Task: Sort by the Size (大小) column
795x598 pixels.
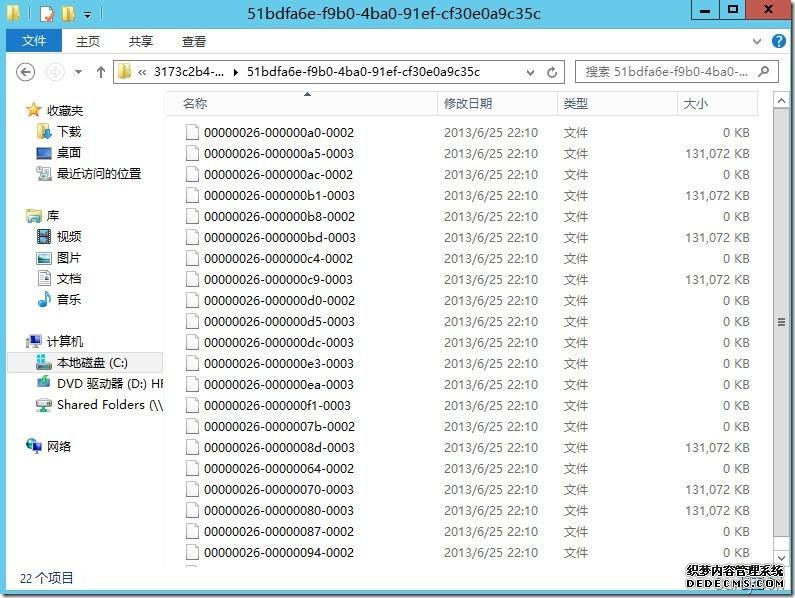Action: 695,104
